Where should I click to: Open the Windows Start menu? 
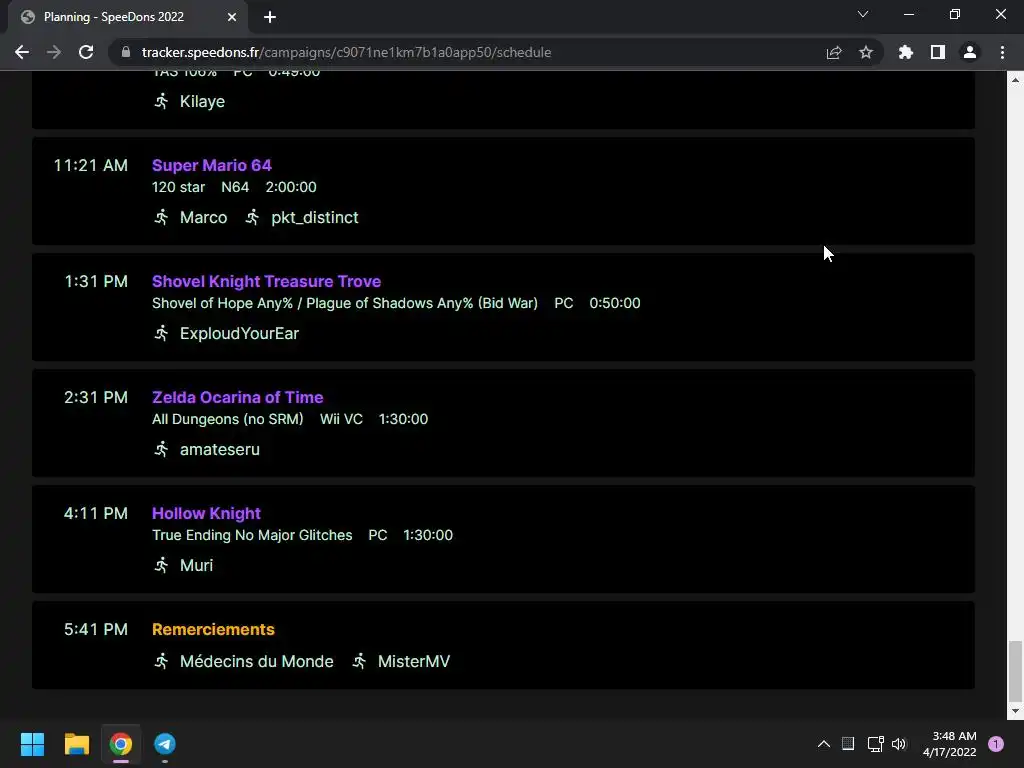(33, 744)
